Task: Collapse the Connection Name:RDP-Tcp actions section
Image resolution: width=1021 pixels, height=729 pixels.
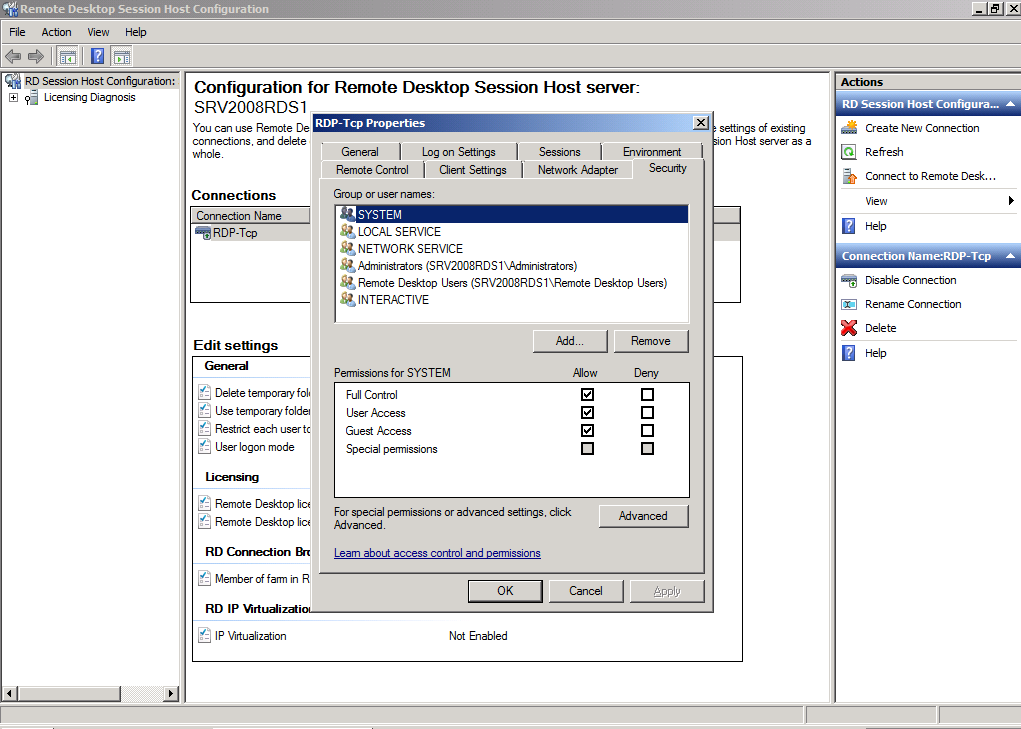Action: 1010,256
